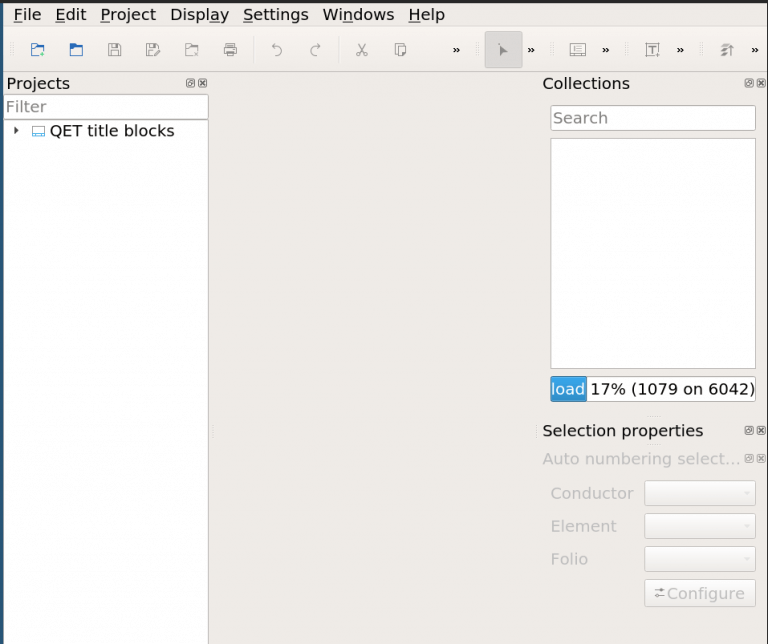Close the Auto numbering panel

tap(761, 458)
